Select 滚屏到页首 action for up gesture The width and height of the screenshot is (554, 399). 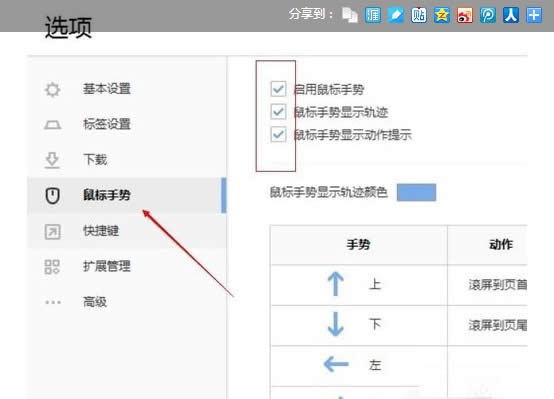[498, 284]
